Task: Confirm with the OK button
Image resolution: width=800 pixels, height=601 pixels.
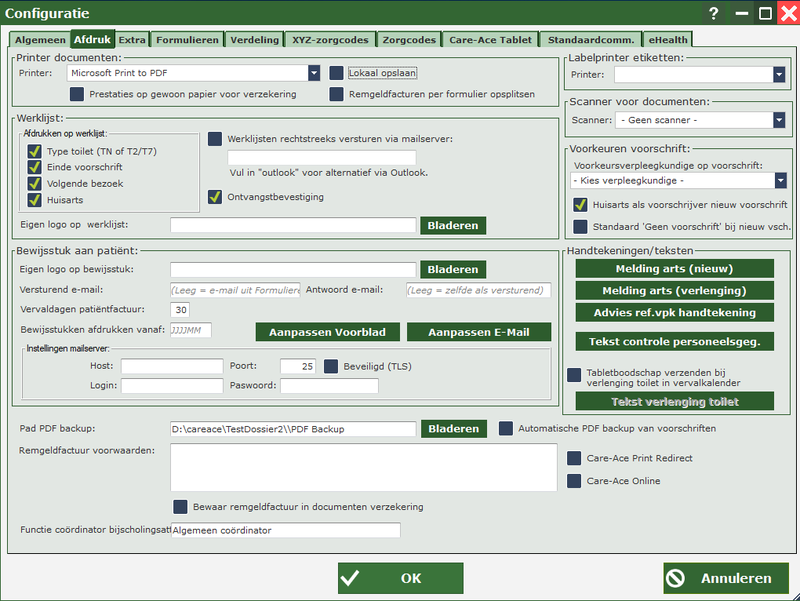Action: (x=401, y=578)
